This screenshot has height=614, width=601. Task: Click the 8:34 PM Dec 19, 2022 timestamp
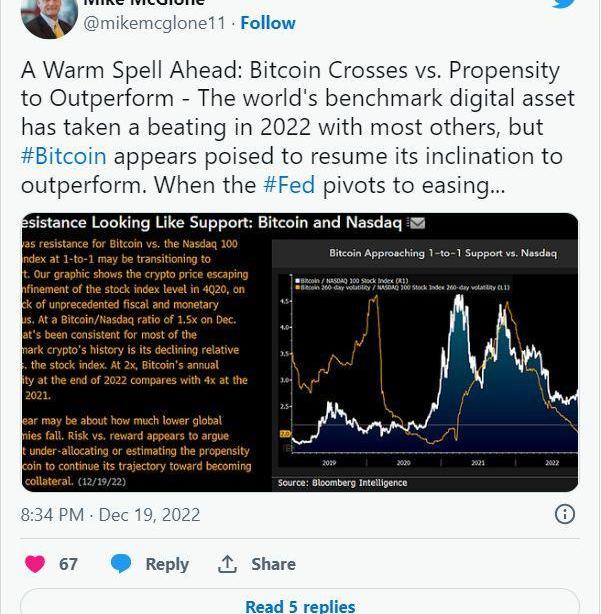110,515
